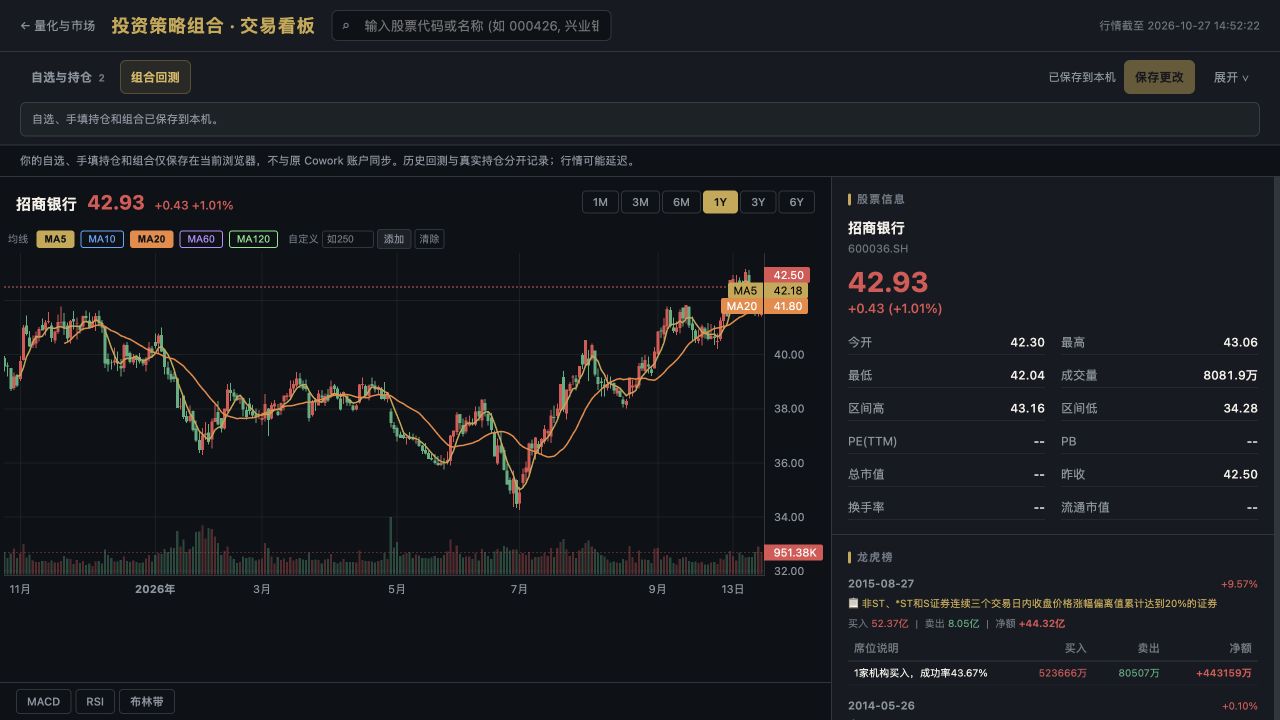Click the 最高 value 43.06
Screen dimensions: 1280x720
click(1240, 342)
